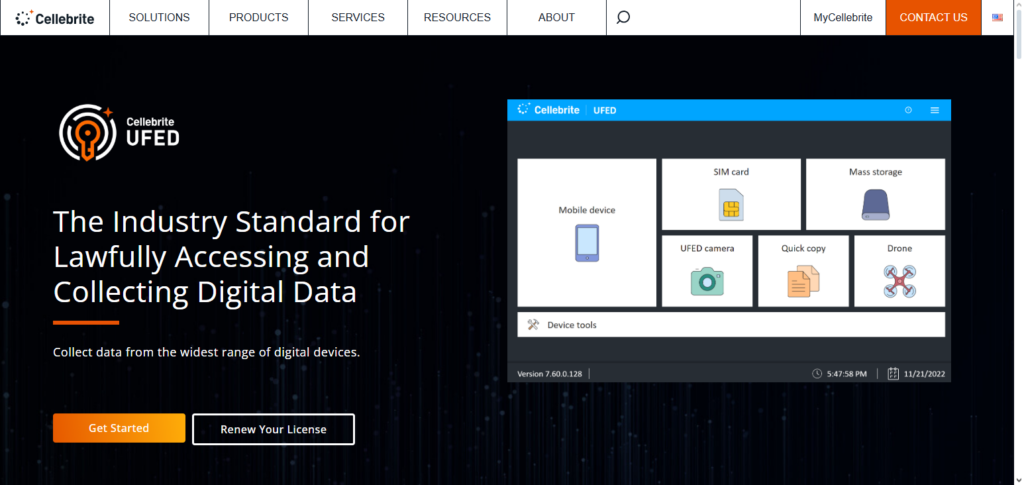
Task: Select the Mass storage drive icon
Action: 875,204
